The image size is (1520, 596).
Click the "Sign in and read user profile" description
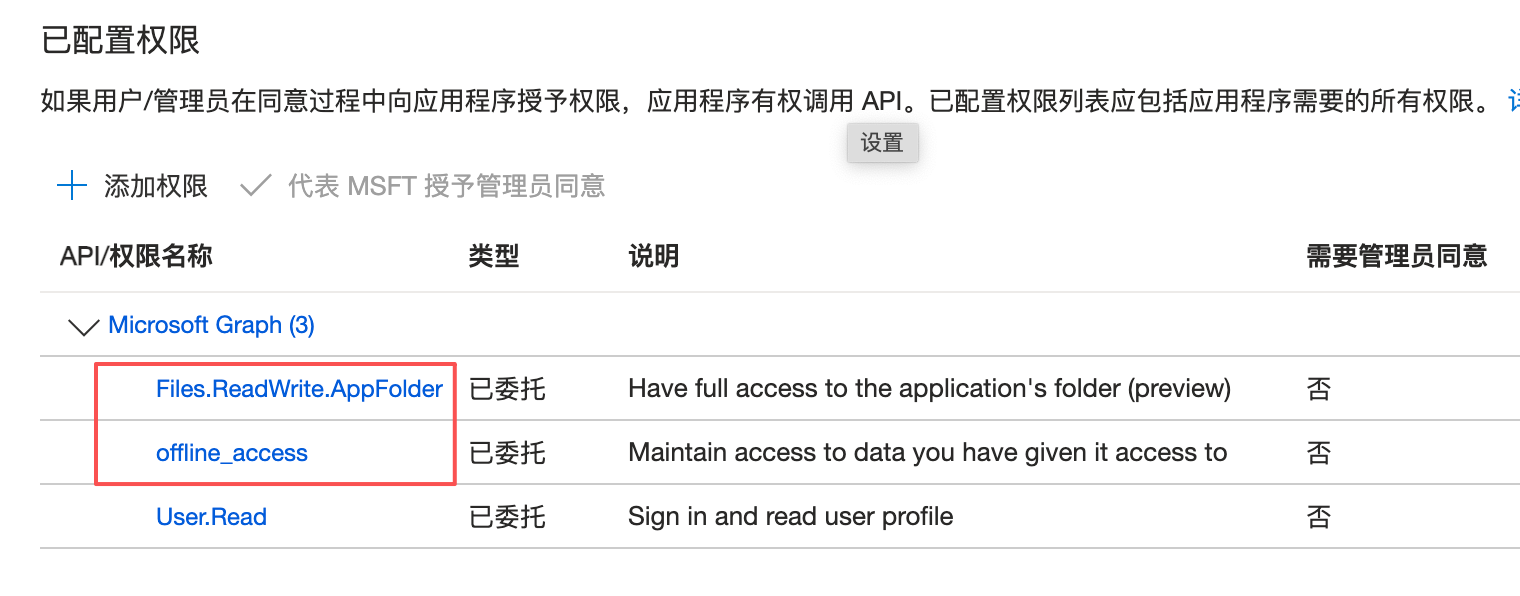pyautogui.click(x=790, y=517)
